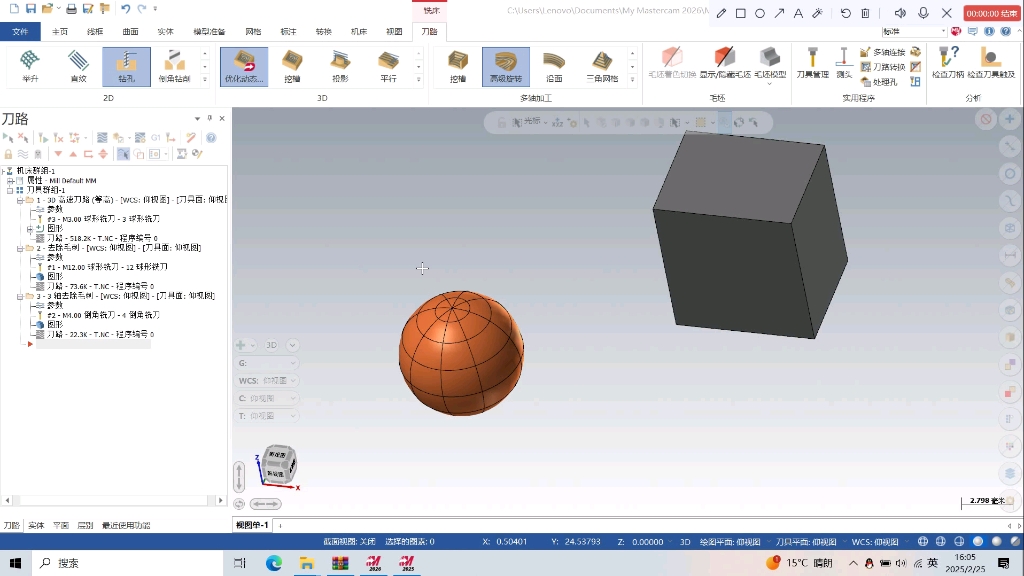Select the 3D 投影 projection toolpath
Viewport: 1024px width, 576px height.
point(340,66)
